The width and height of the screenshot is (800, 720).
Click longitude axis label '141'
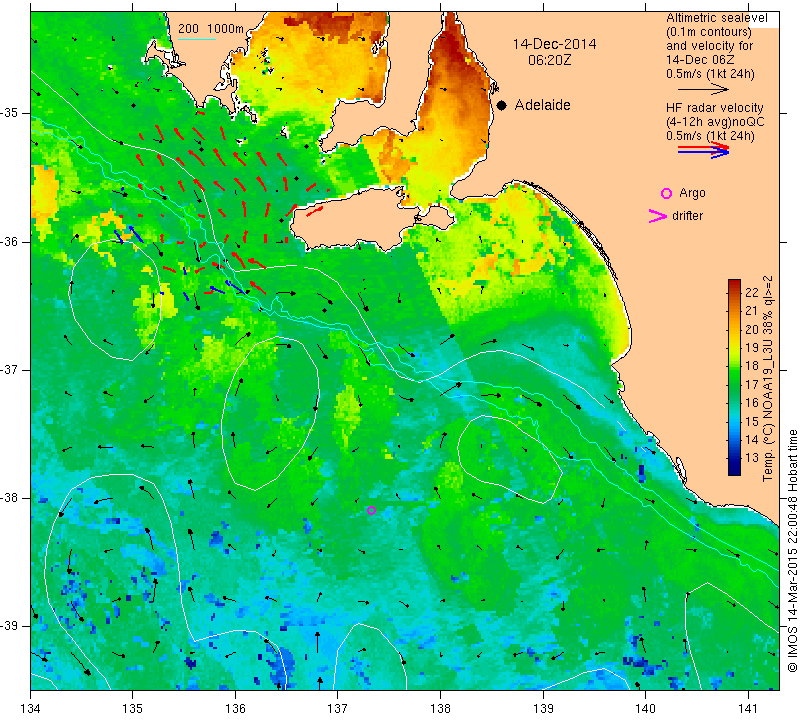pyautogui.click(x=748, y=709)
